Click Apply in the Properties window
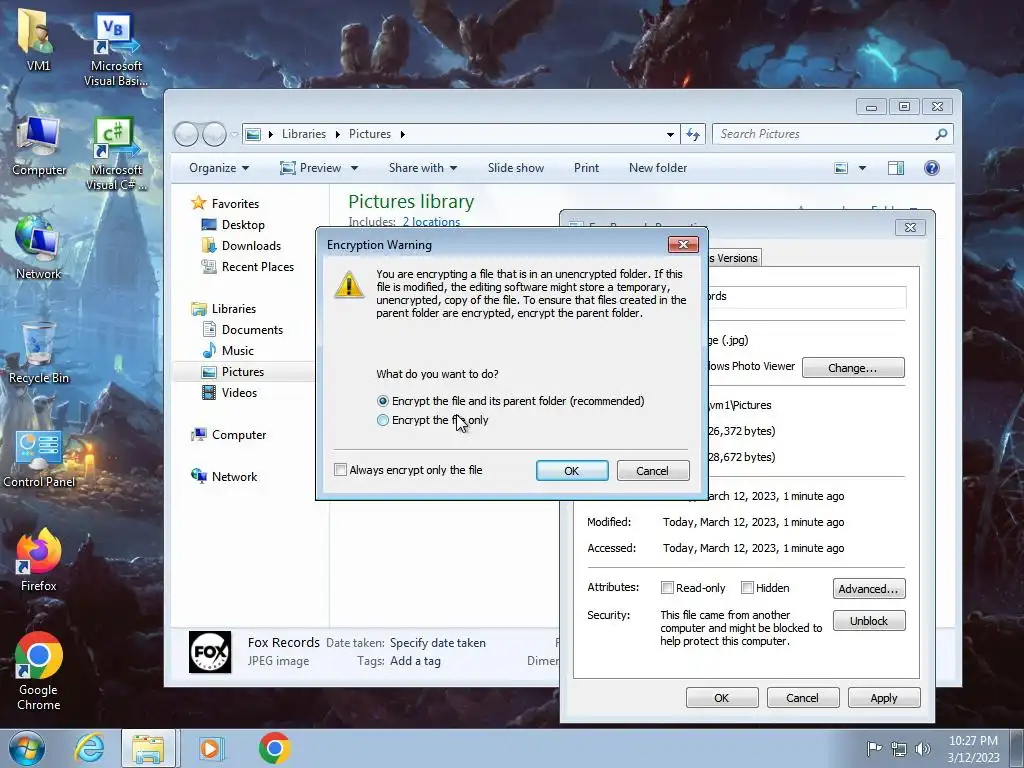This screenshot has height=768, width=1024. pos(884,697)
